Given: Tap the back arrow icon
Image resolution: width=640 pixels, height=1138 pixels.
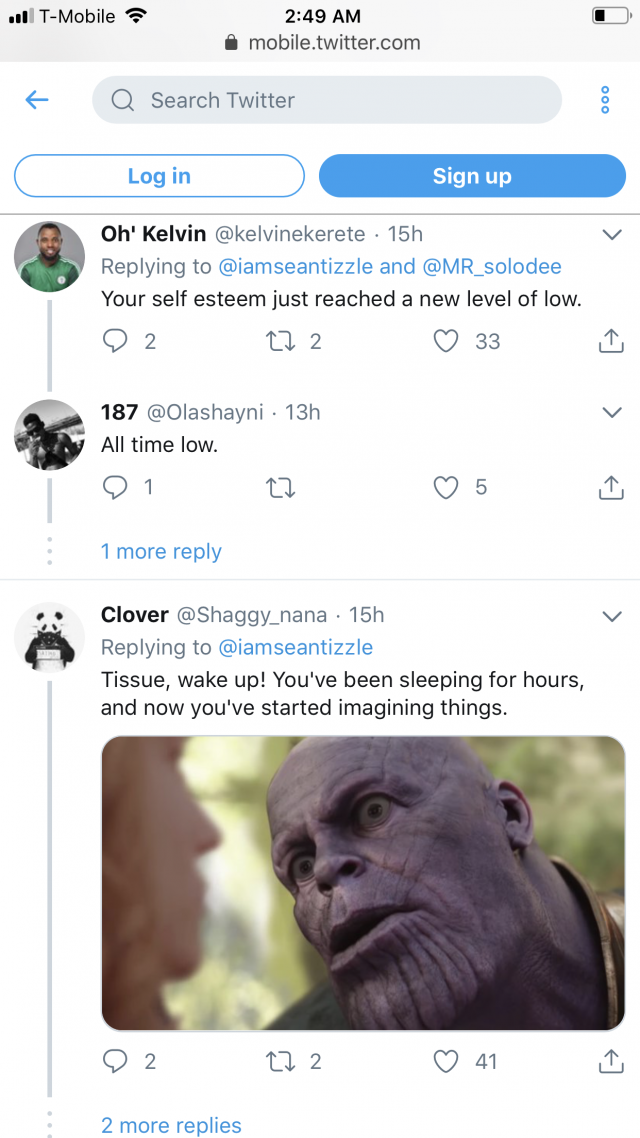Looking at the screenshot, I should [x=37, y=100].
